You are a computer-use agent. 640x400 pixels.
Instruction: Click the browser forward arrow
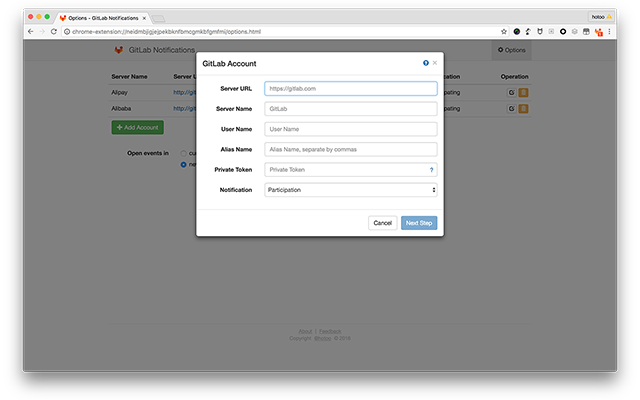point(42,31)
